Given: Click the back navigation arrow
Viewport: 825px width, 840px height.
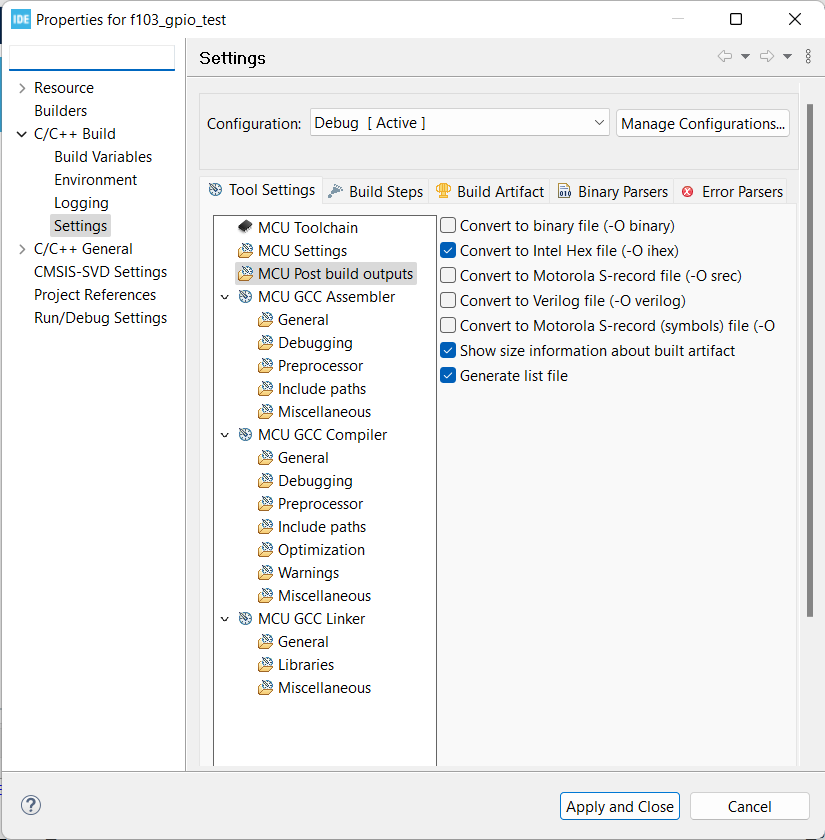Looking at the screenshot, I should [x=725, y=56].
